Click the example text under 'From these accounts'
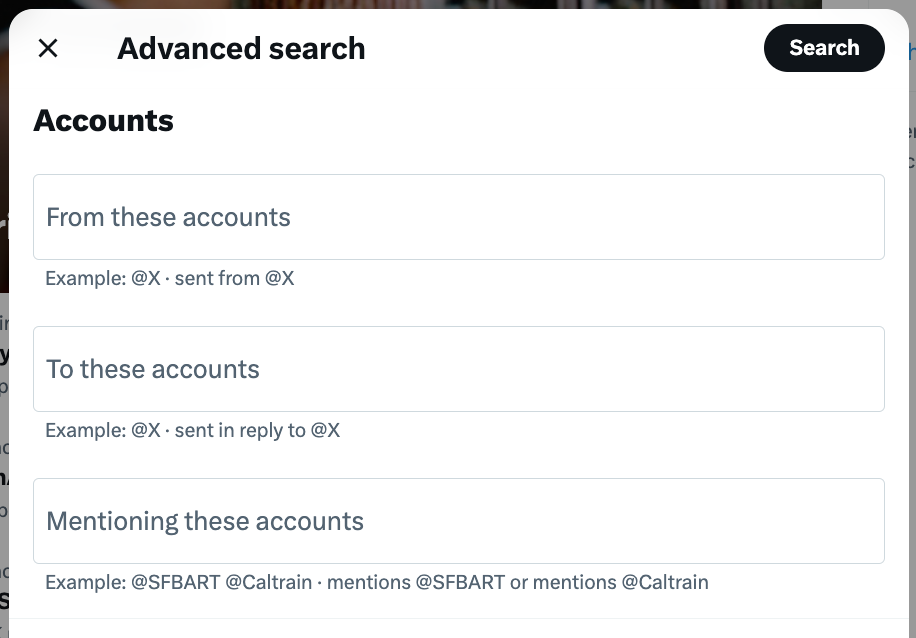The image size is (916, 638). pyautogui.click(x=169, y=278)
